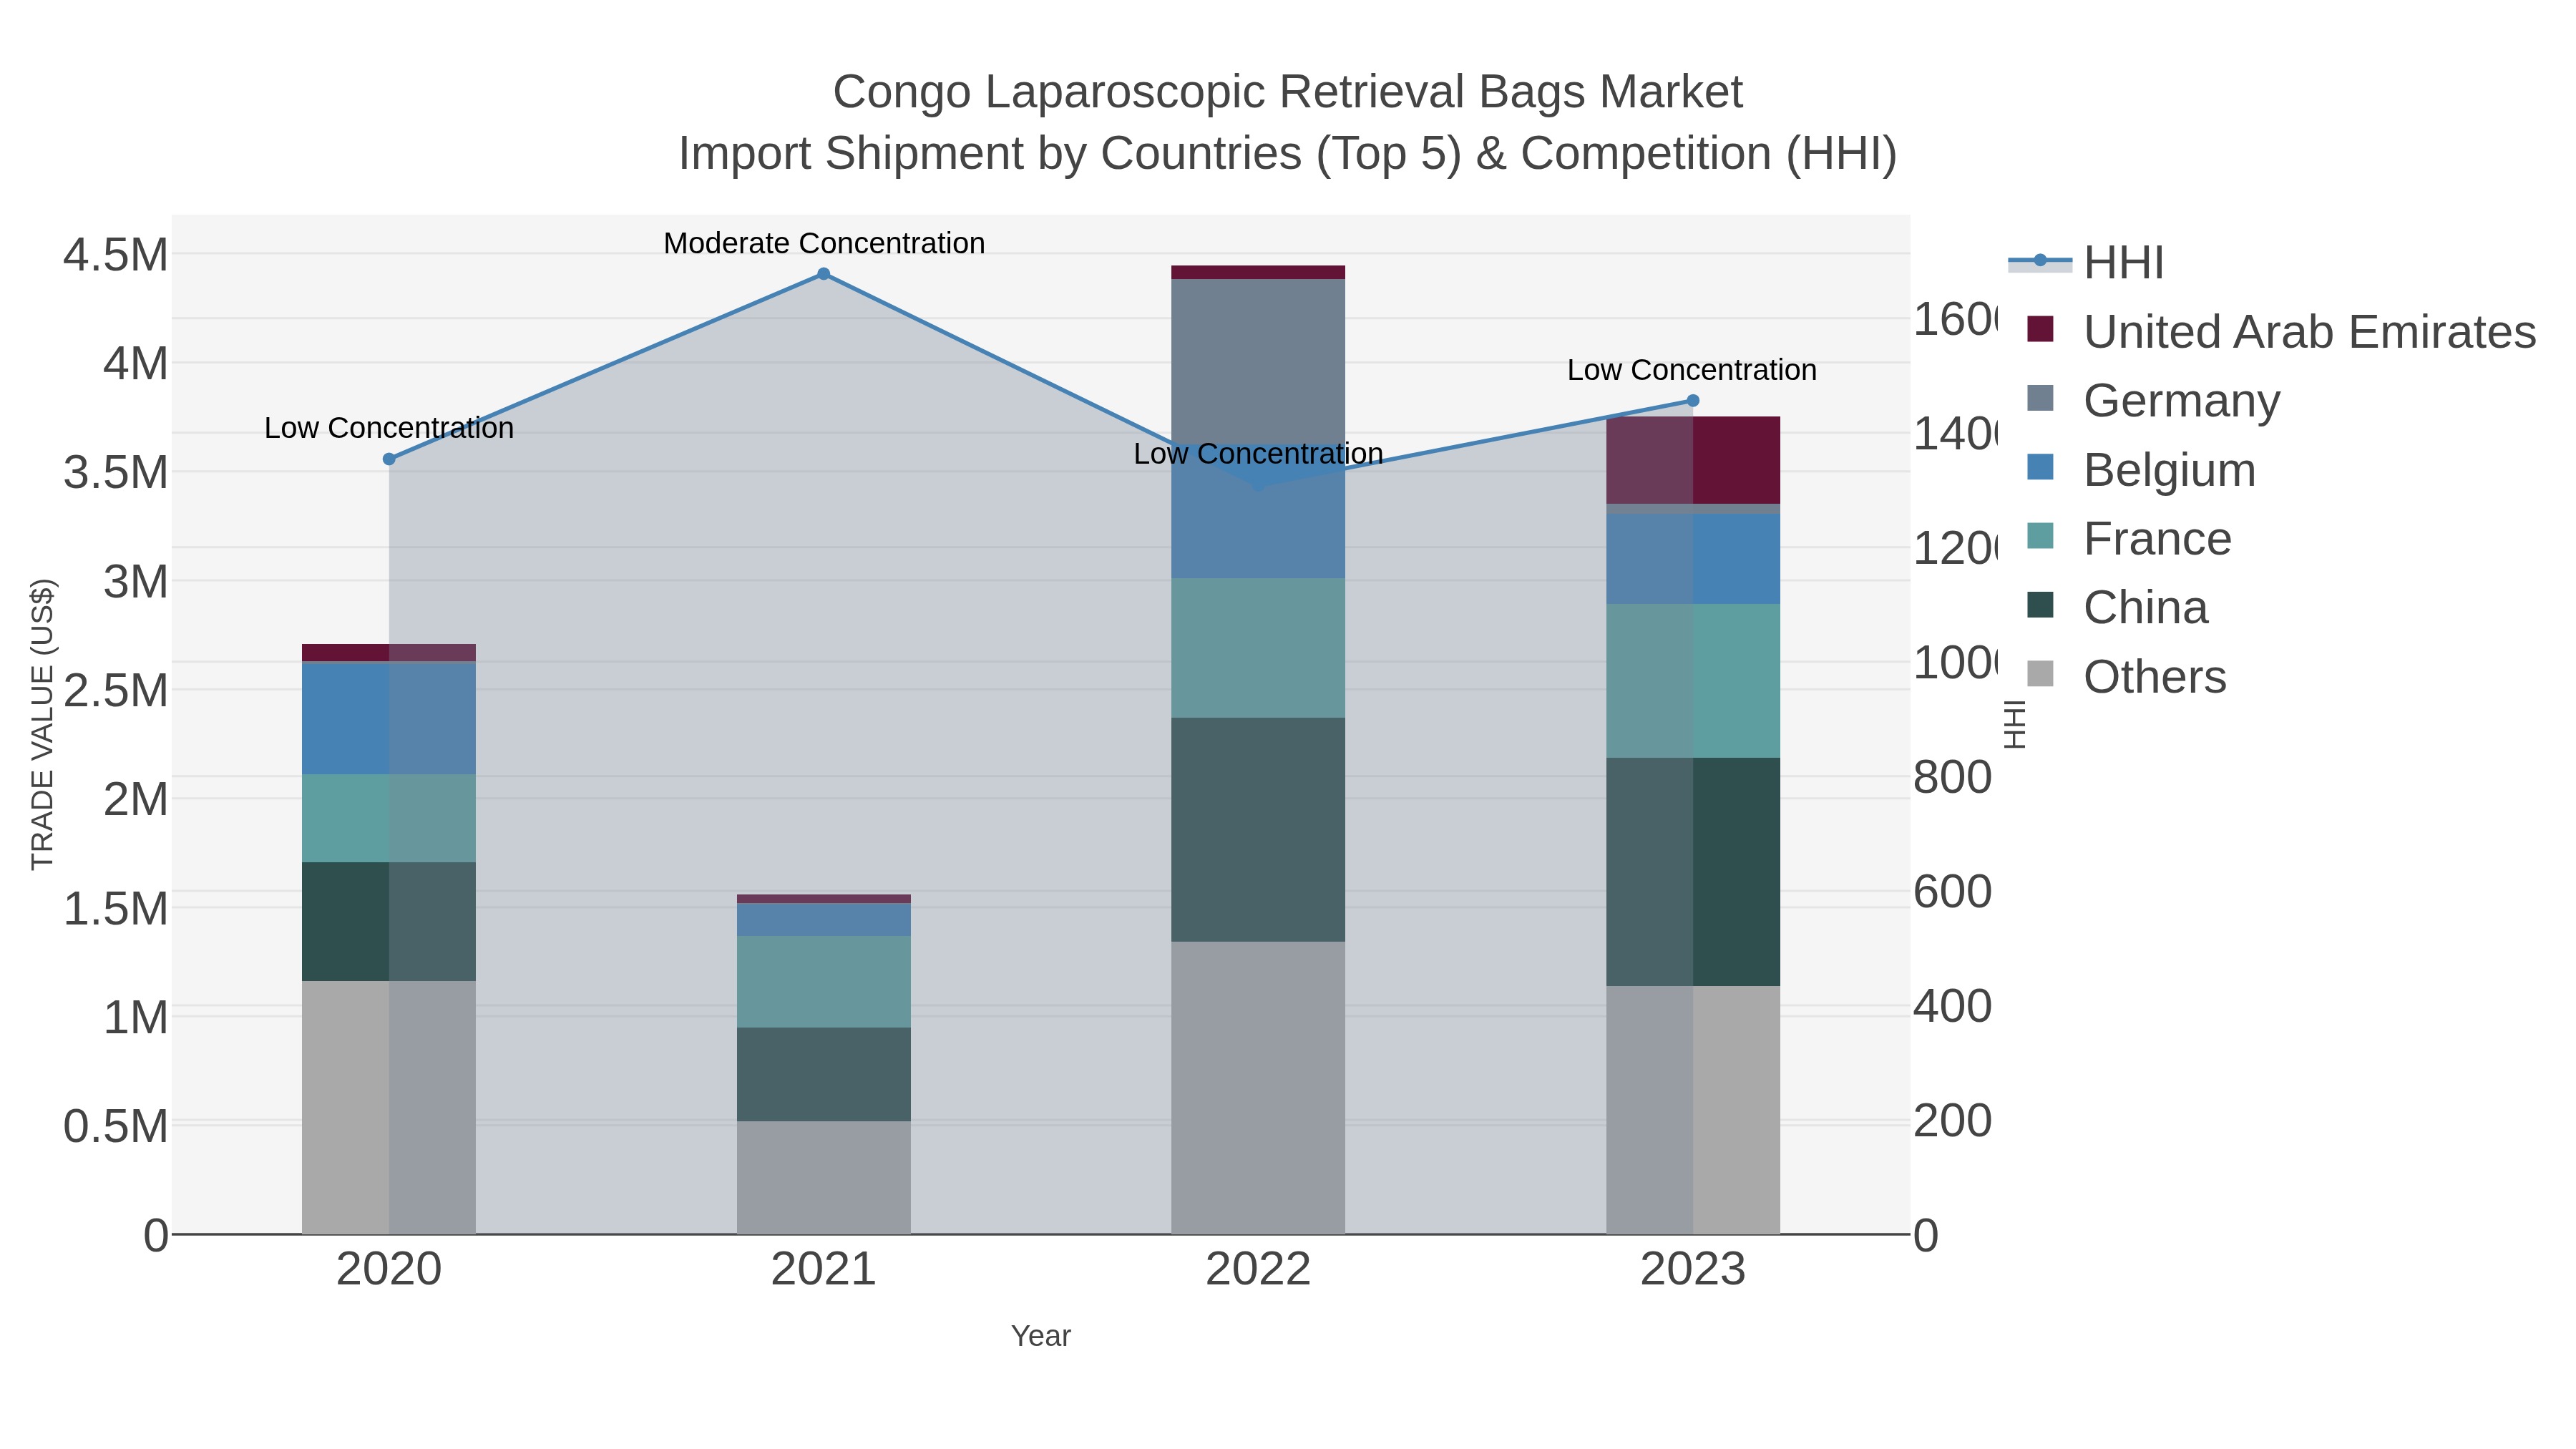The image size is (2576, 1449).
Task: Click the Germany slate legend swatch
Action: pos(2040,398)
